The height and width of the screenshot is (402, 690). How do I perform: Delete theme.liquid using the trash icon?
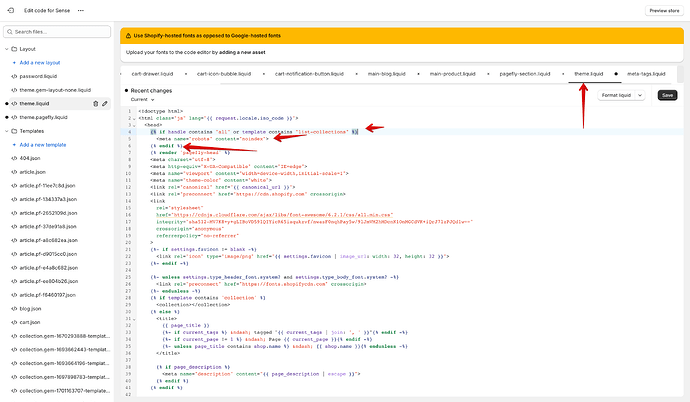95,103
